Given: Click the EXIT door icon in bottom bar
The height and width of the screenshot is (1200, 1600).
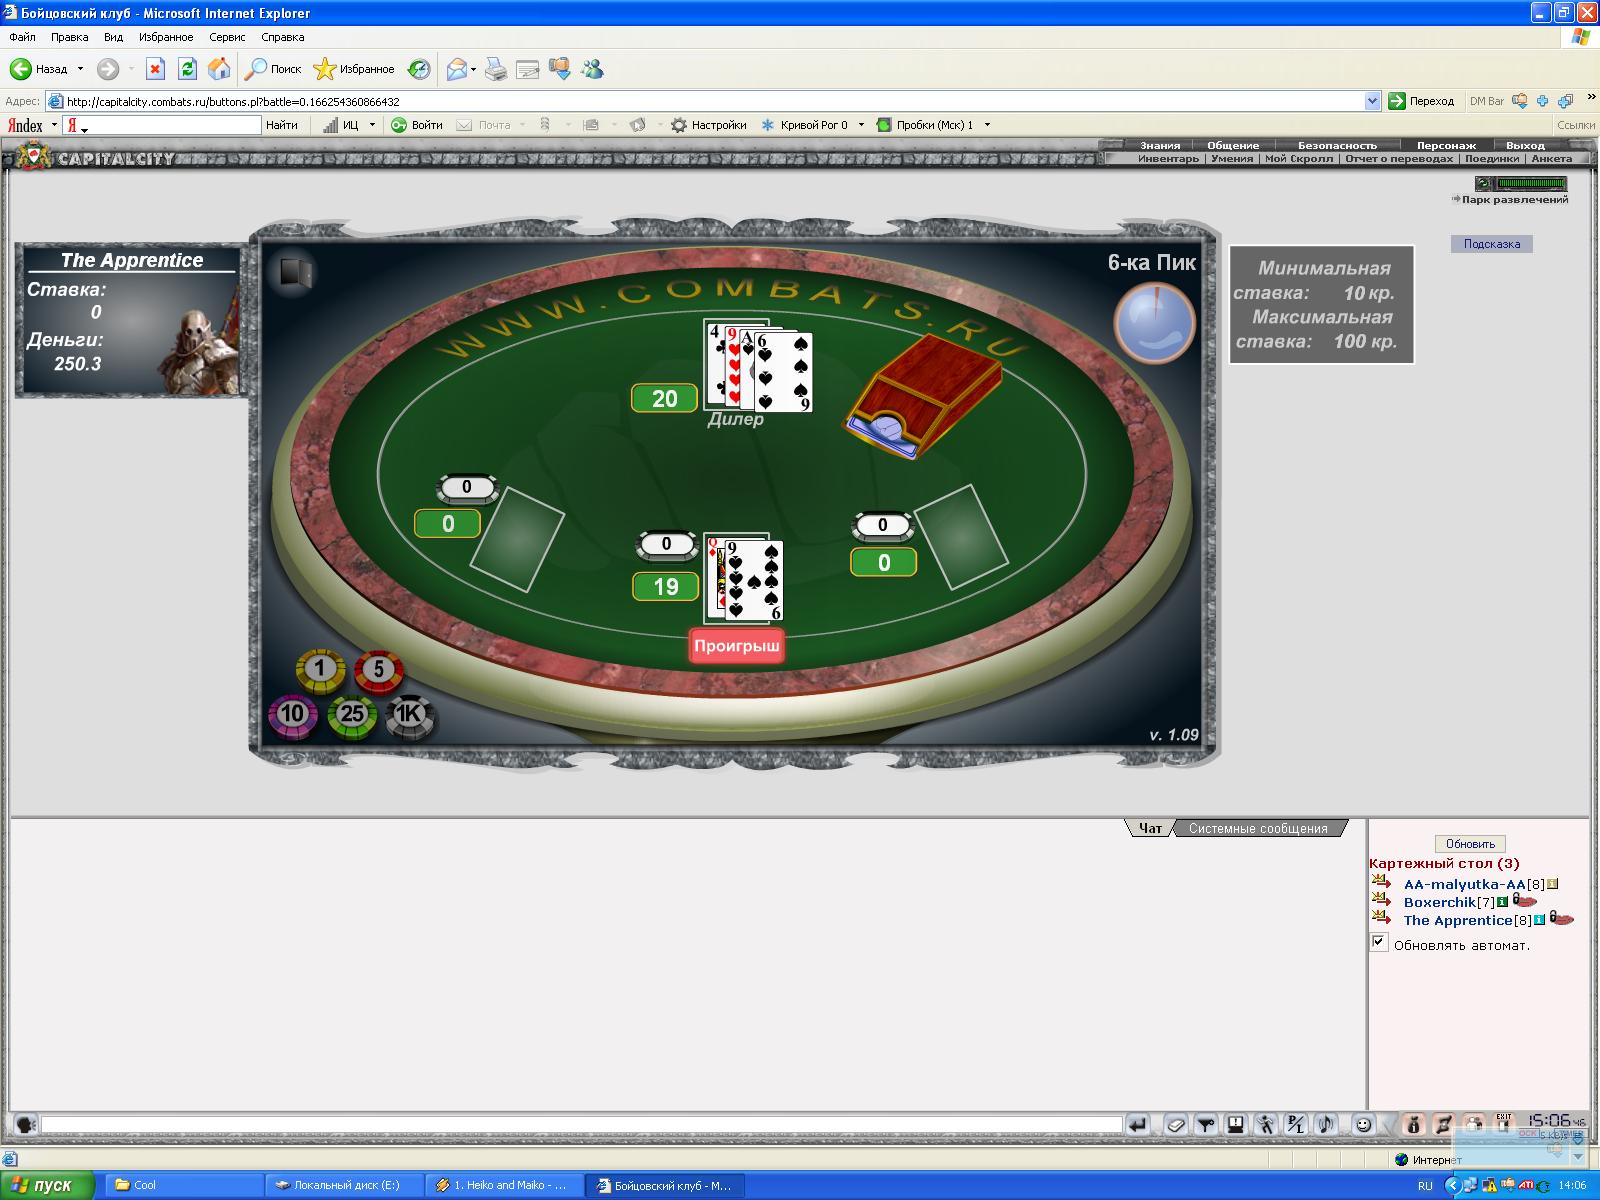Looking at the screenshot, I should [1503, 1122].
